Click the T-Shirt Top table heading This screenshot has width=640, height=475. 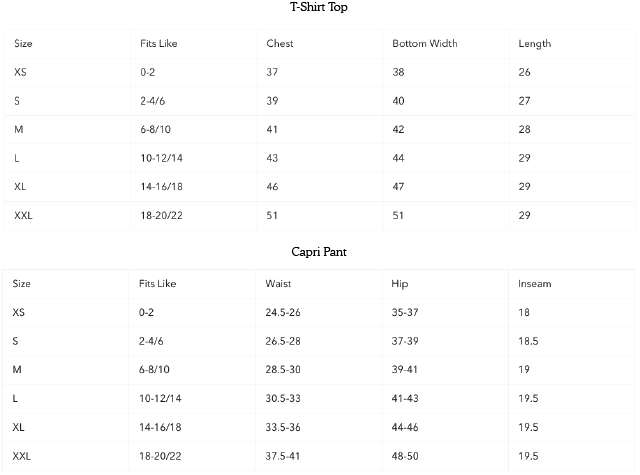(x=318, y=8)
